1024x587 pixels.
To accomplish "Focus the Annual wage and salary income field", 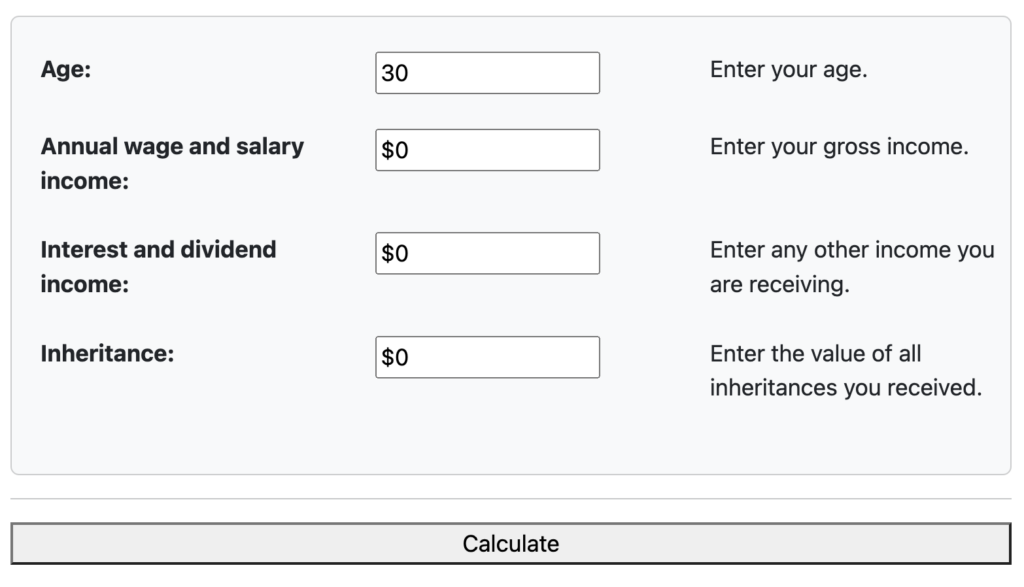I will click(487, 150).
